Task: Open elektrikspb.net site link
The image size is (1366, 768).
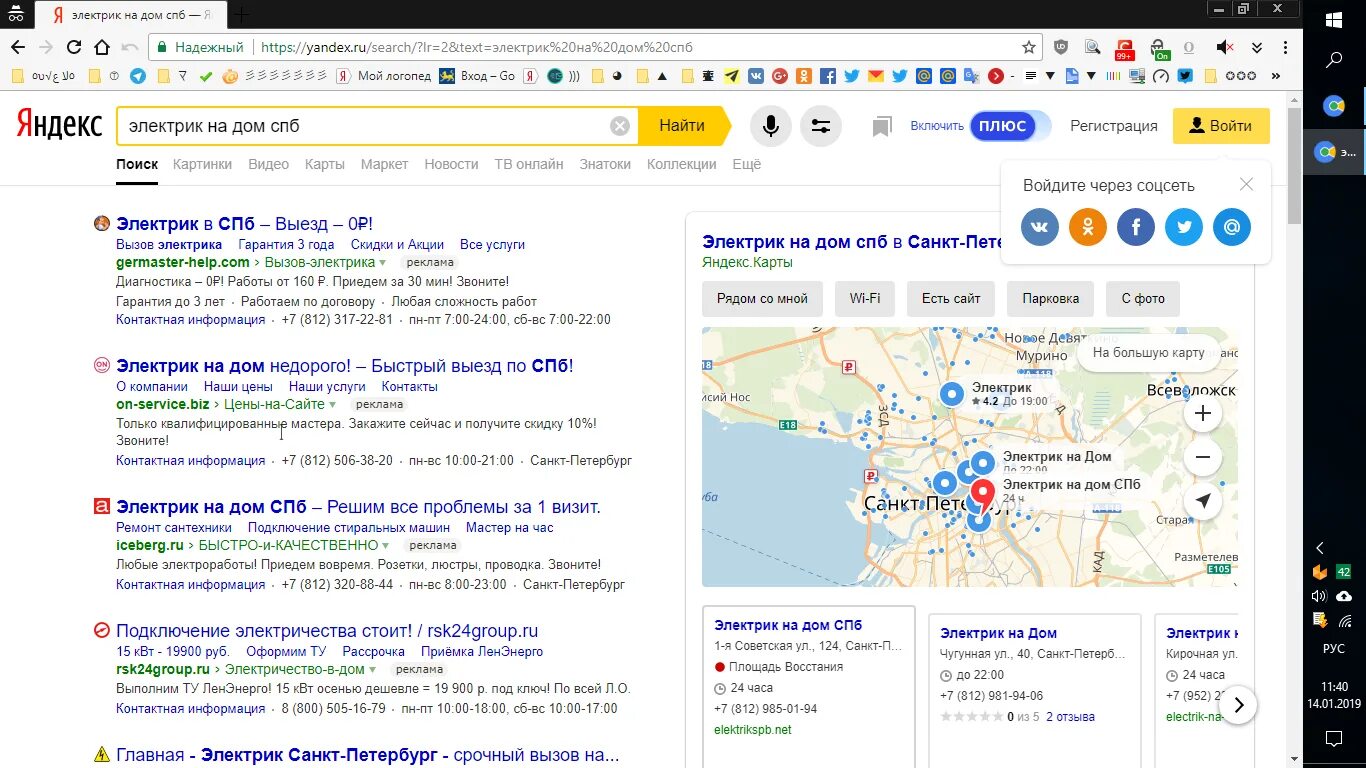Action: (753, 730)
